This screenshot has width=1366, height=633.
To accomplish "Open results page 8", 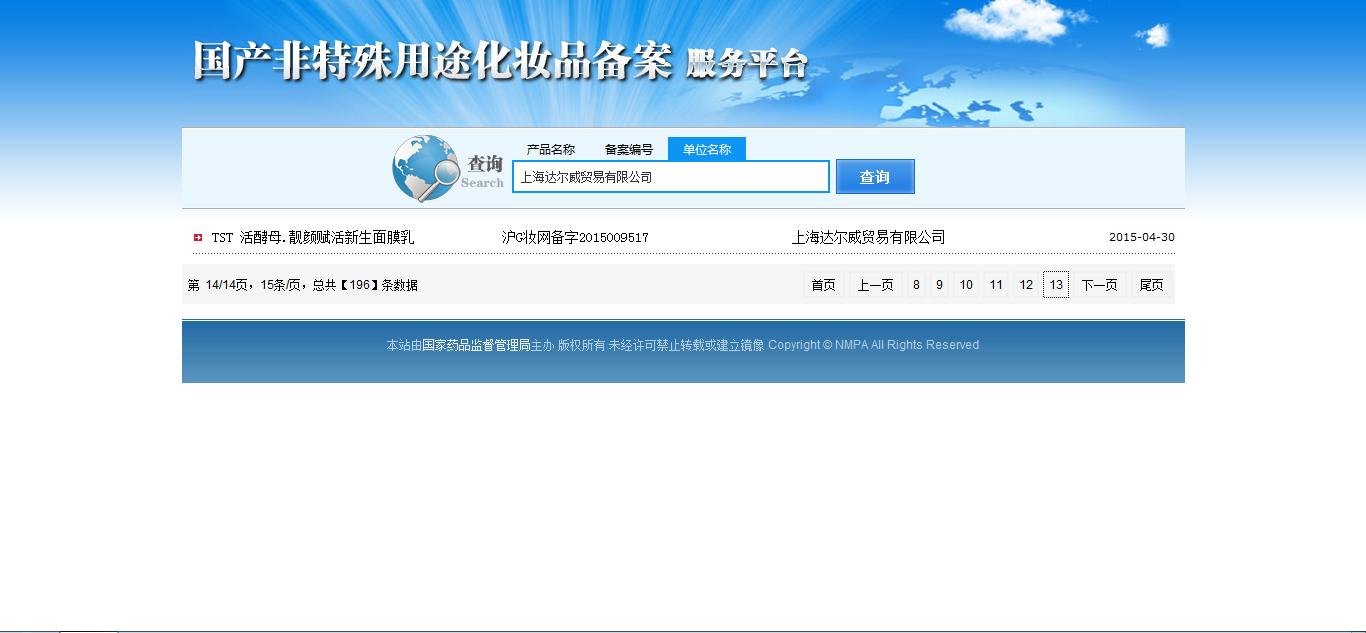I will [915, 285].
